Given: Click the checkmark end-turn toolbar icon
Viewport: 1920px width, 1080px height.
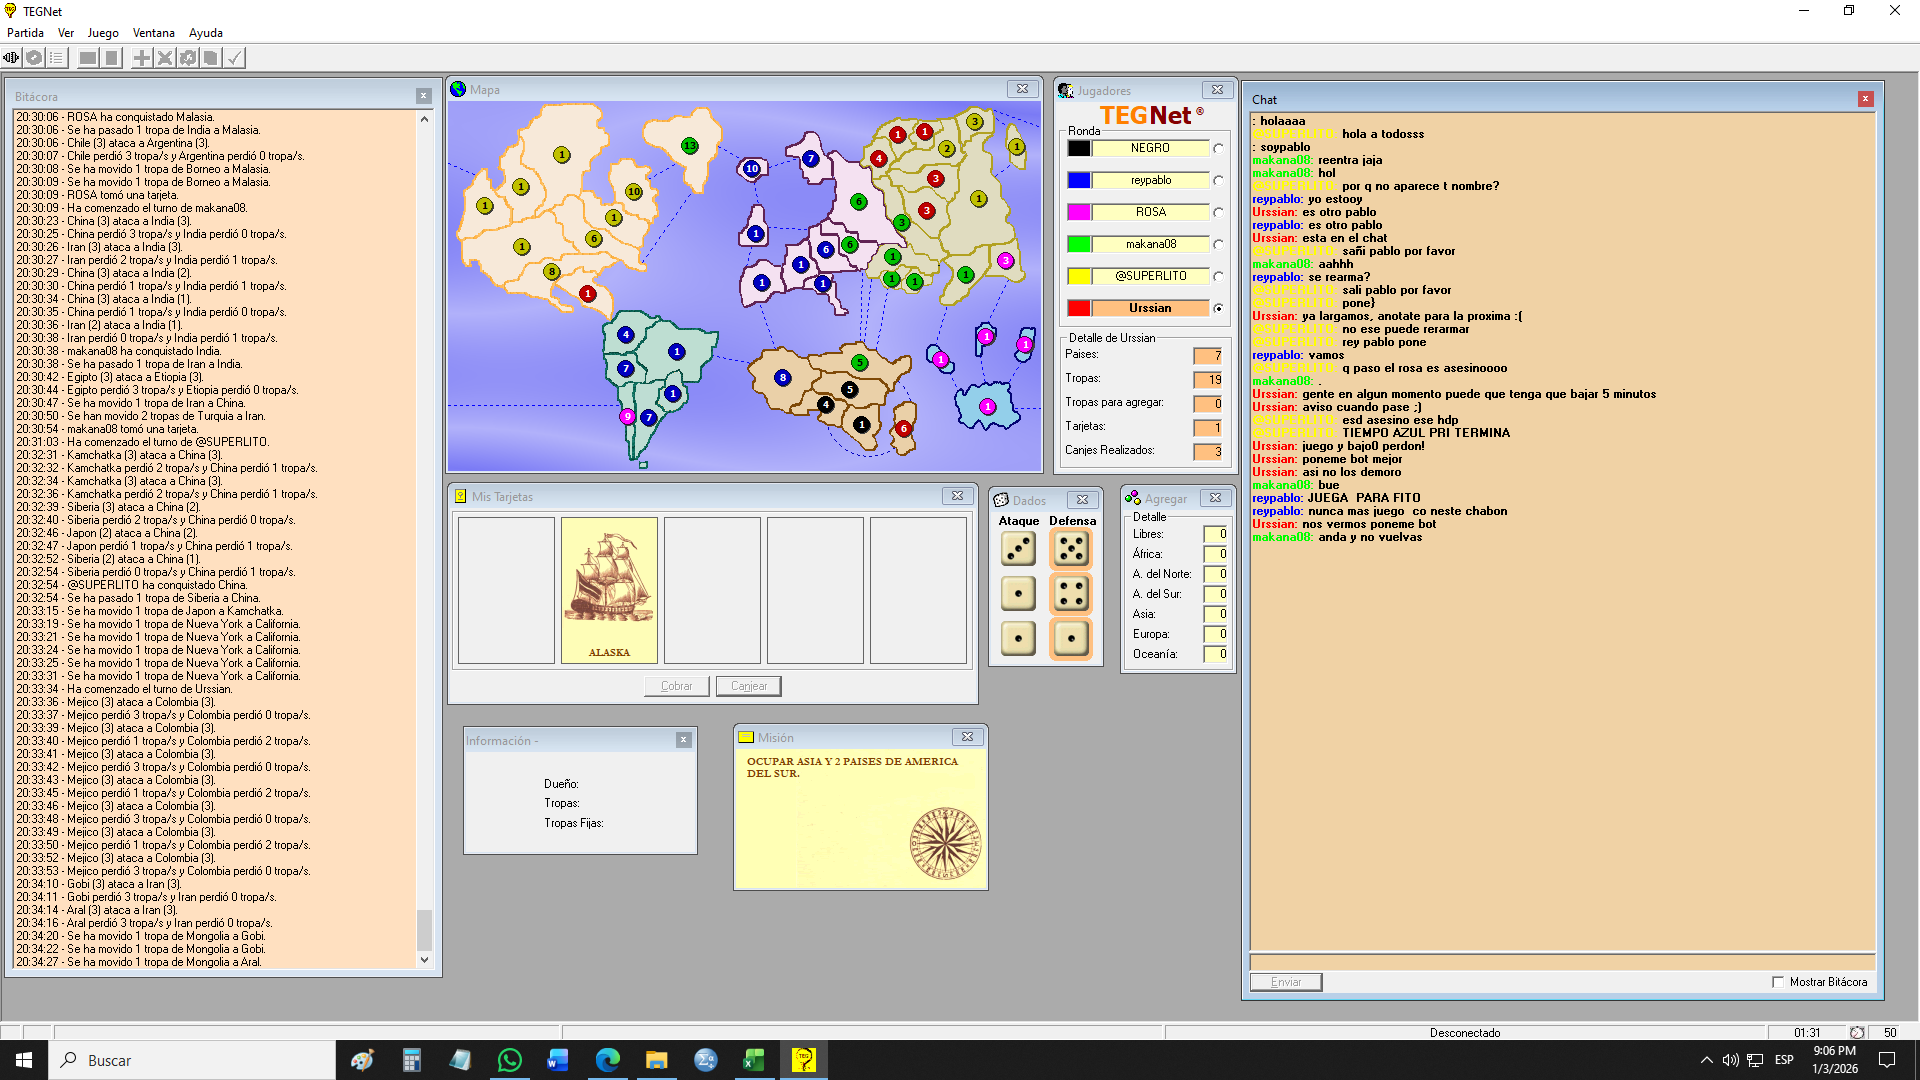Looking at the screenshot, I should (234, 58).
